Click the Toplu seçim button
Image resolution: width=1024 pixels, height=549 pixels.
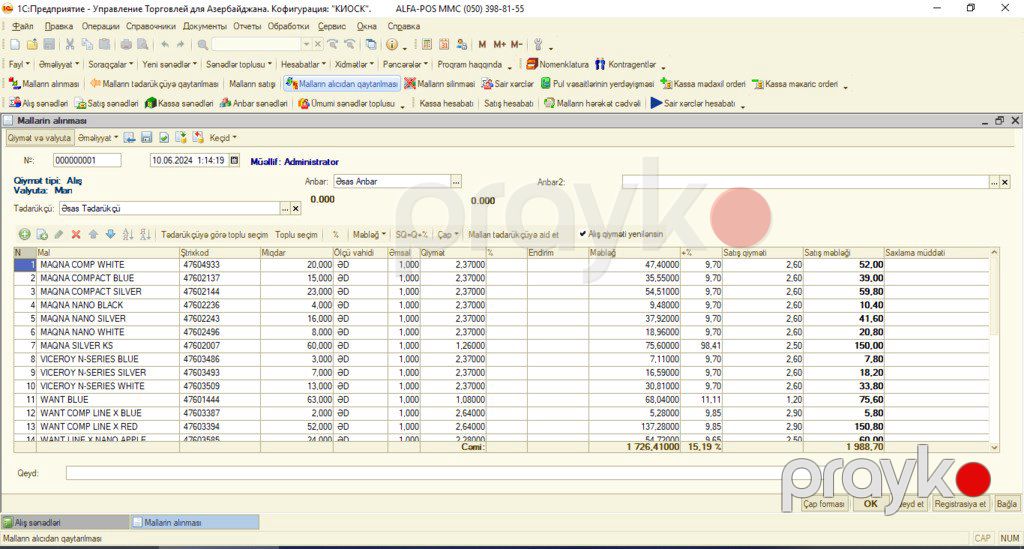click(296, 234)
